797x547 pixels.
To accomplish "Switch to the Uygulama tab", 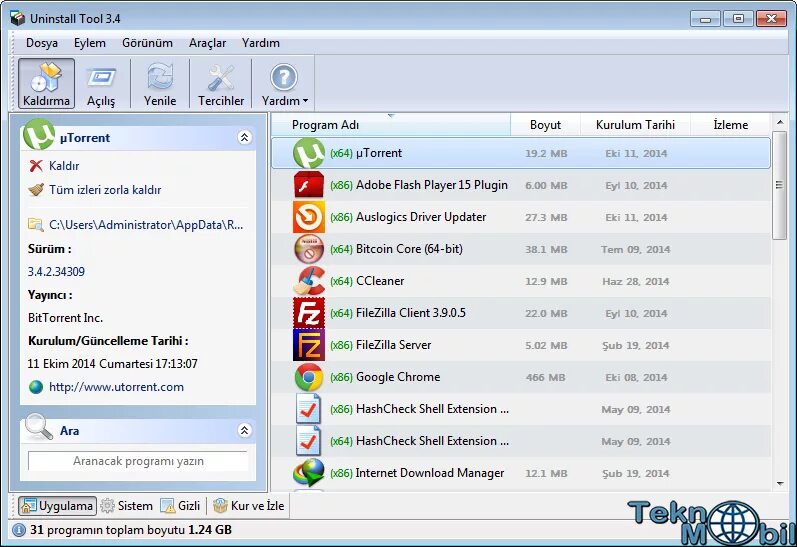I will (57, 506).
